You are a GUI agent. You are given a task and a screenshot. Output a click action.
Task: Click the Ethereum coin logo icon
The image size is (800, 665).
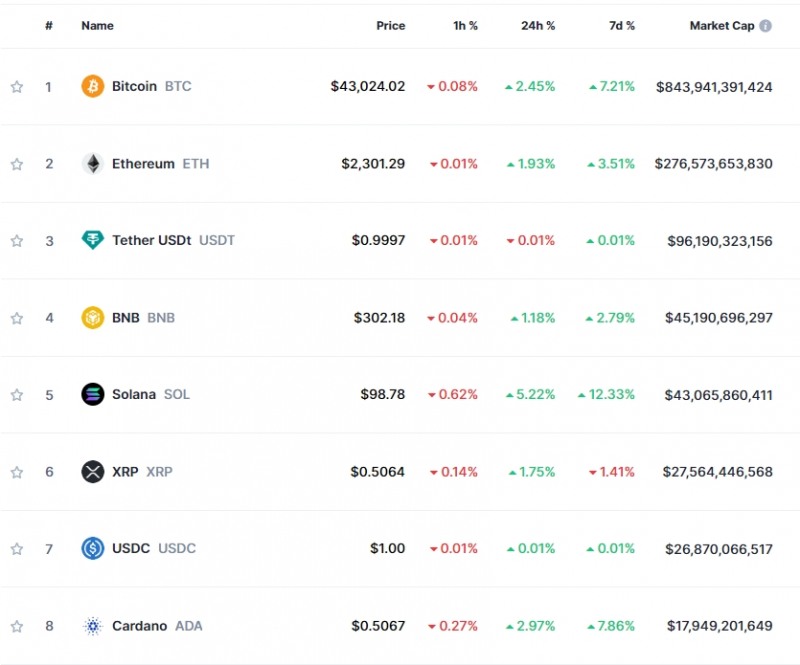click(x=93, y=163)
